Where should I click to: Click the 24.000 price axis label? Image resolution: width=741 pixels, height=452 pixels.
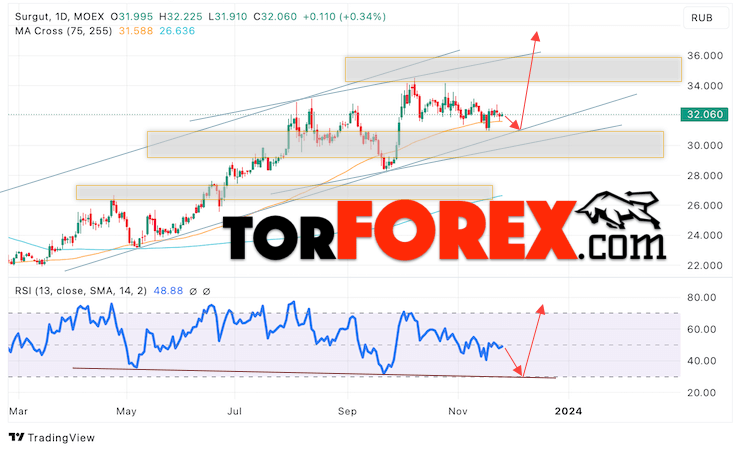click(x=705, y=235)
